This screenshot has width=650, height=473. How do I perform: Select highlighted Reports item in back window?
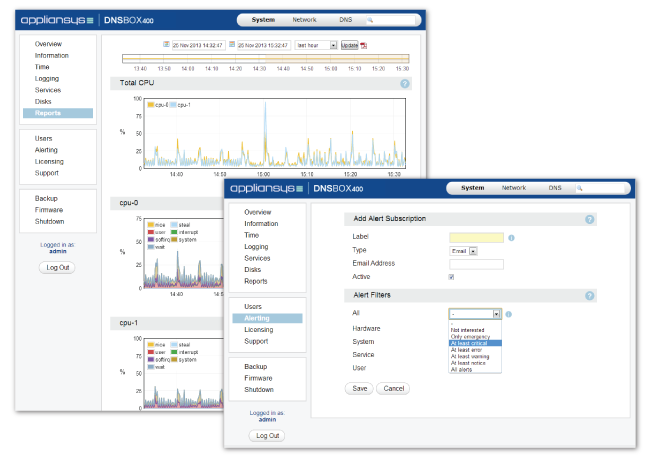58,113
